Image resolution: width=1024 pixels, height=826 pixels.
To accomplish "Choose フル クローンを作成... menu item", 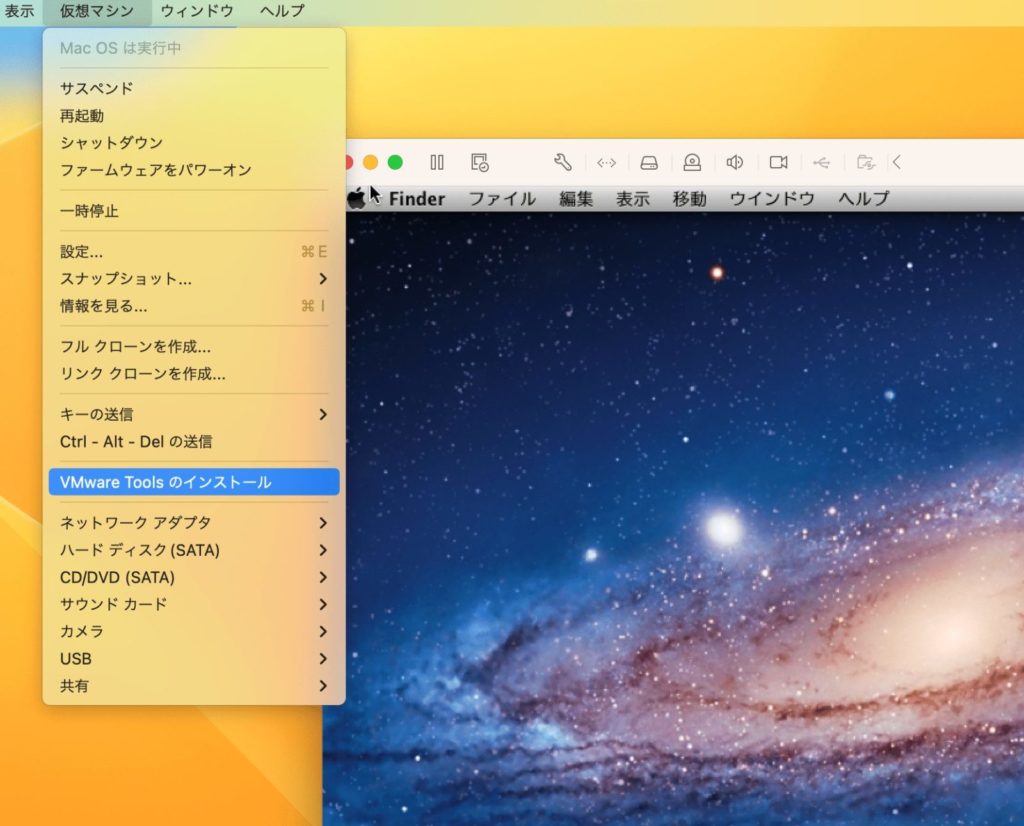I will tap(194, 346).
